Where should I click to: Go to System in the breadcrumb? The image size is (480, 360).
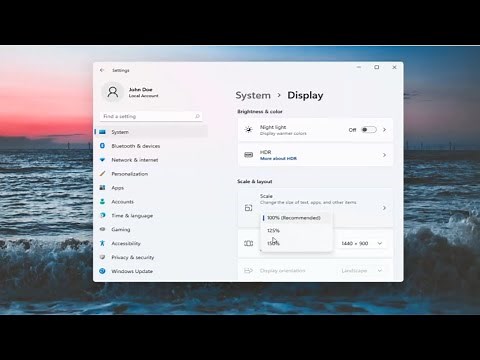[x=253, y=95]
